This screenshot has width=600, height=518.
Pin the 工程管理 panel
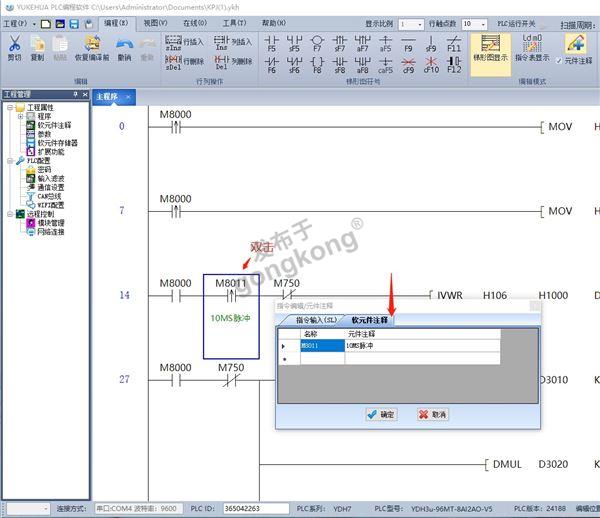(74, 95)
